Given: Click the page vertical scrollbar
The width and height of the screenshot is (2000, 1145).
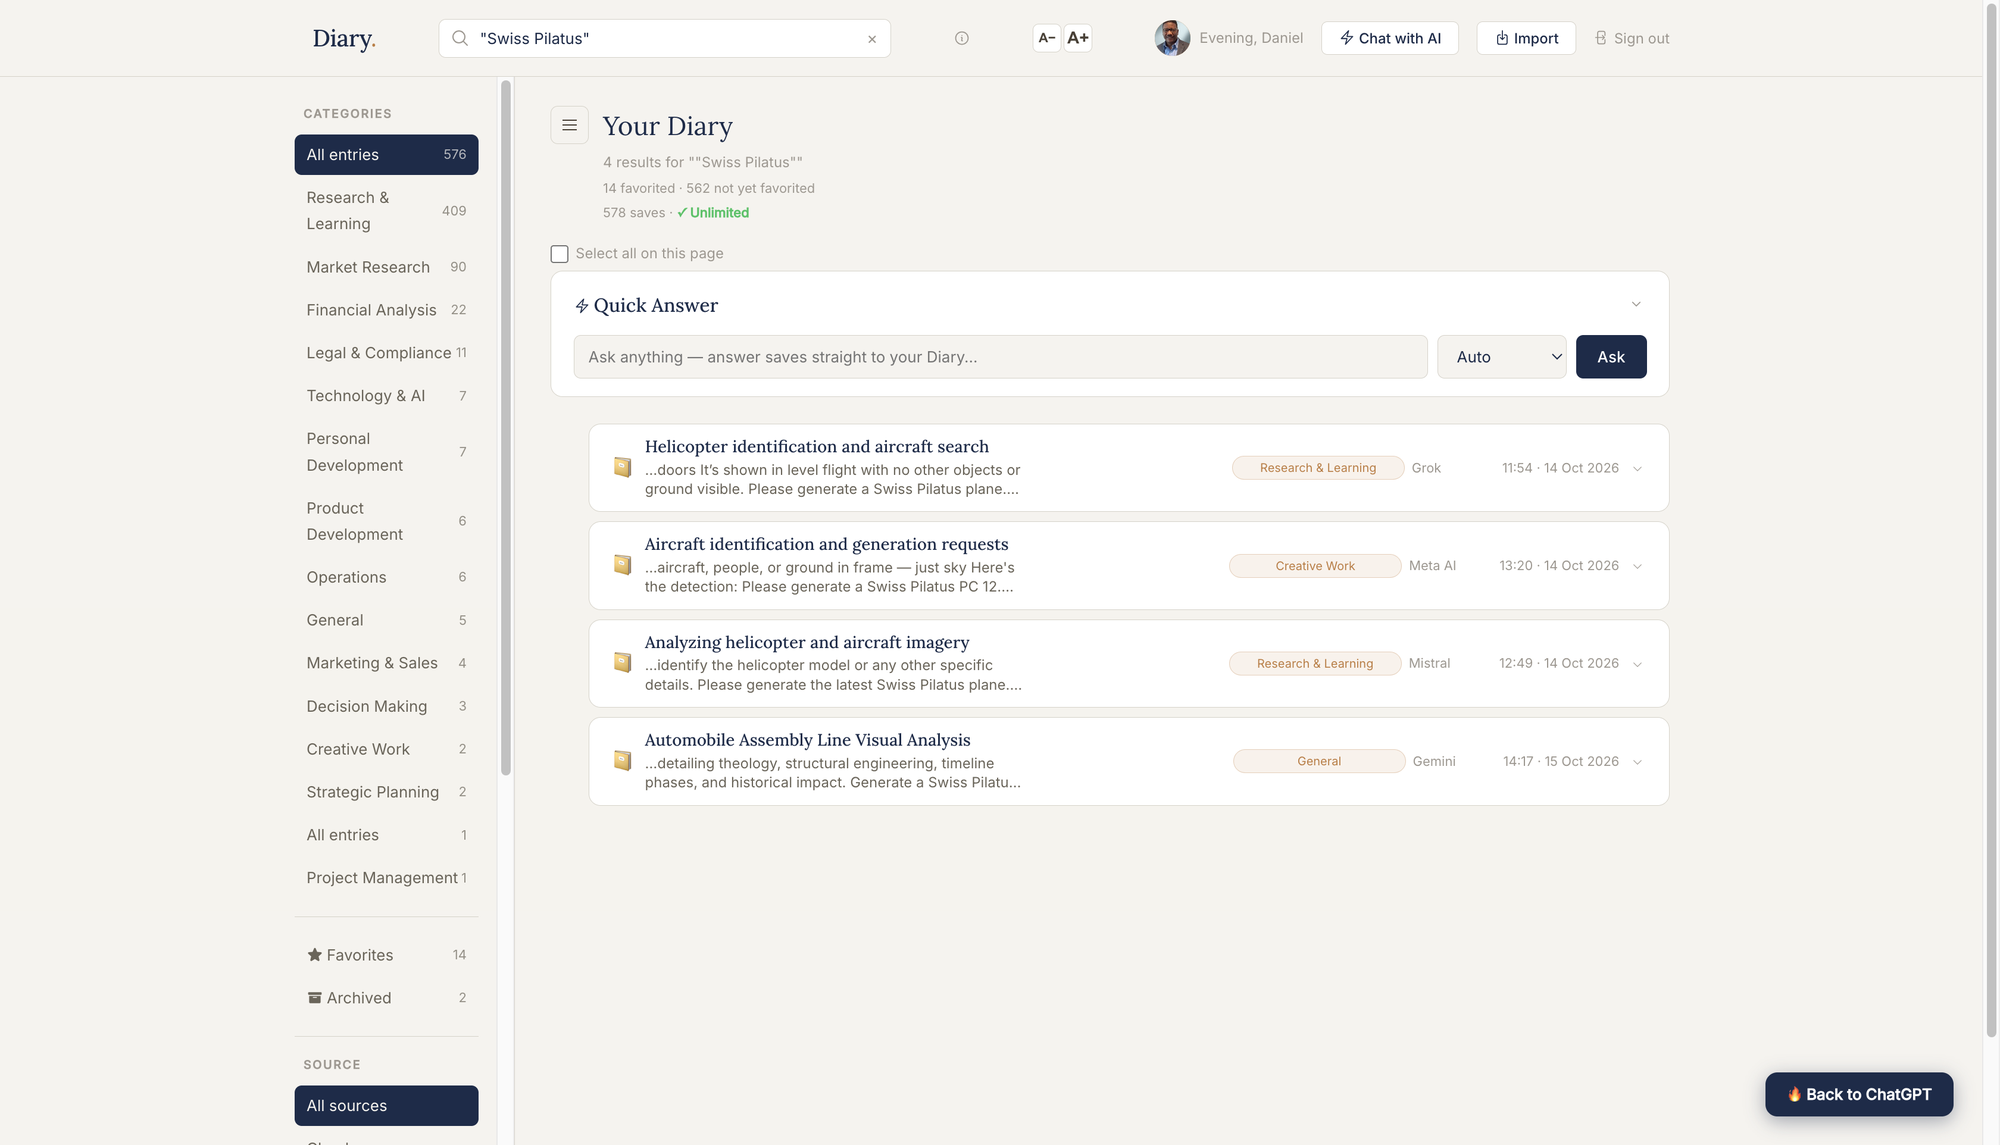Looking at the screenshot, I should [x=1991, y=520].
